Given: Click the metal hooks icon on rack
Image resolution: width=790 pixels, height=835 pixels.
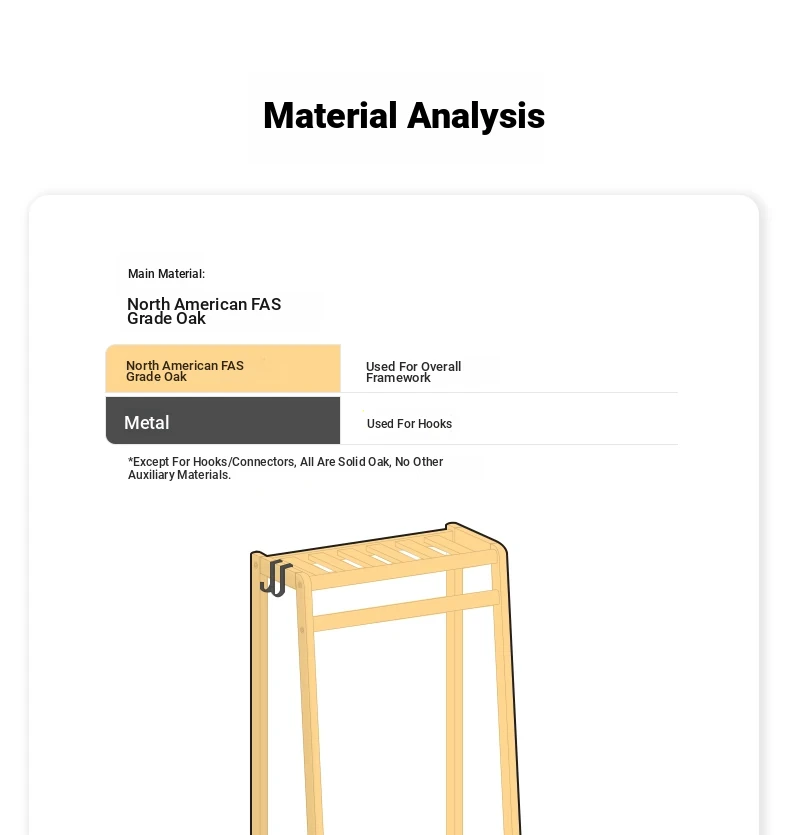Looking at the screenshot, I should tap(275, 578).
